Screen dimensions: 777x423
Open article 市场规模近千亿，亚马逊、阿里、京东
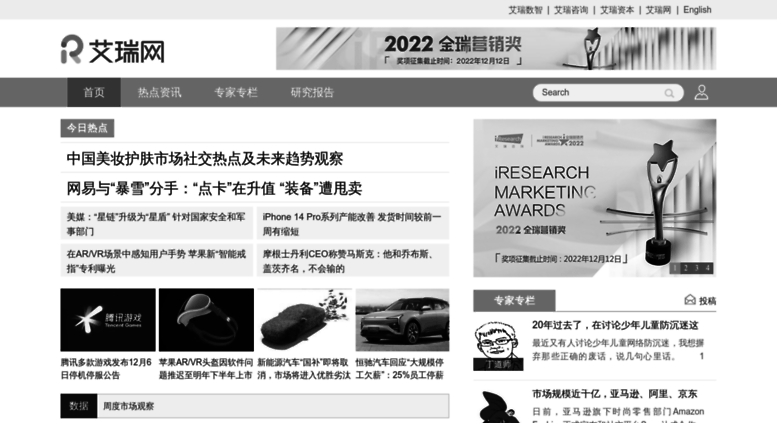pos(614,394)
